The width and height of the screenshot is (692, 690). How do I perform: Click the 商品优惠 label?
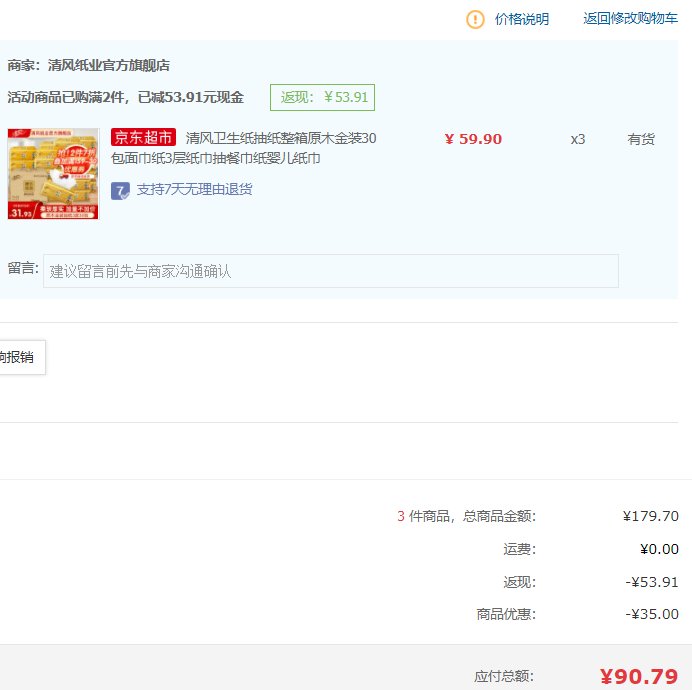(506, 615)
